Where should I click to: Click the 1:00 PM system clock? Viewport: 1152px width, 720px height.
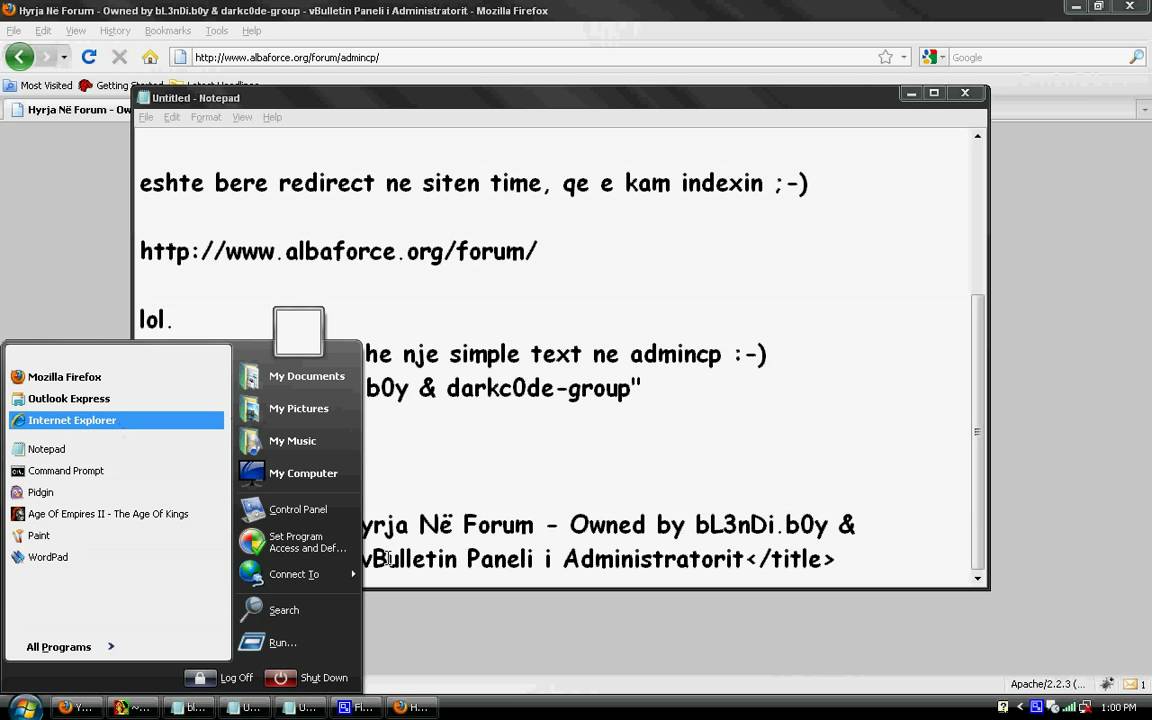click(1119, 707)
